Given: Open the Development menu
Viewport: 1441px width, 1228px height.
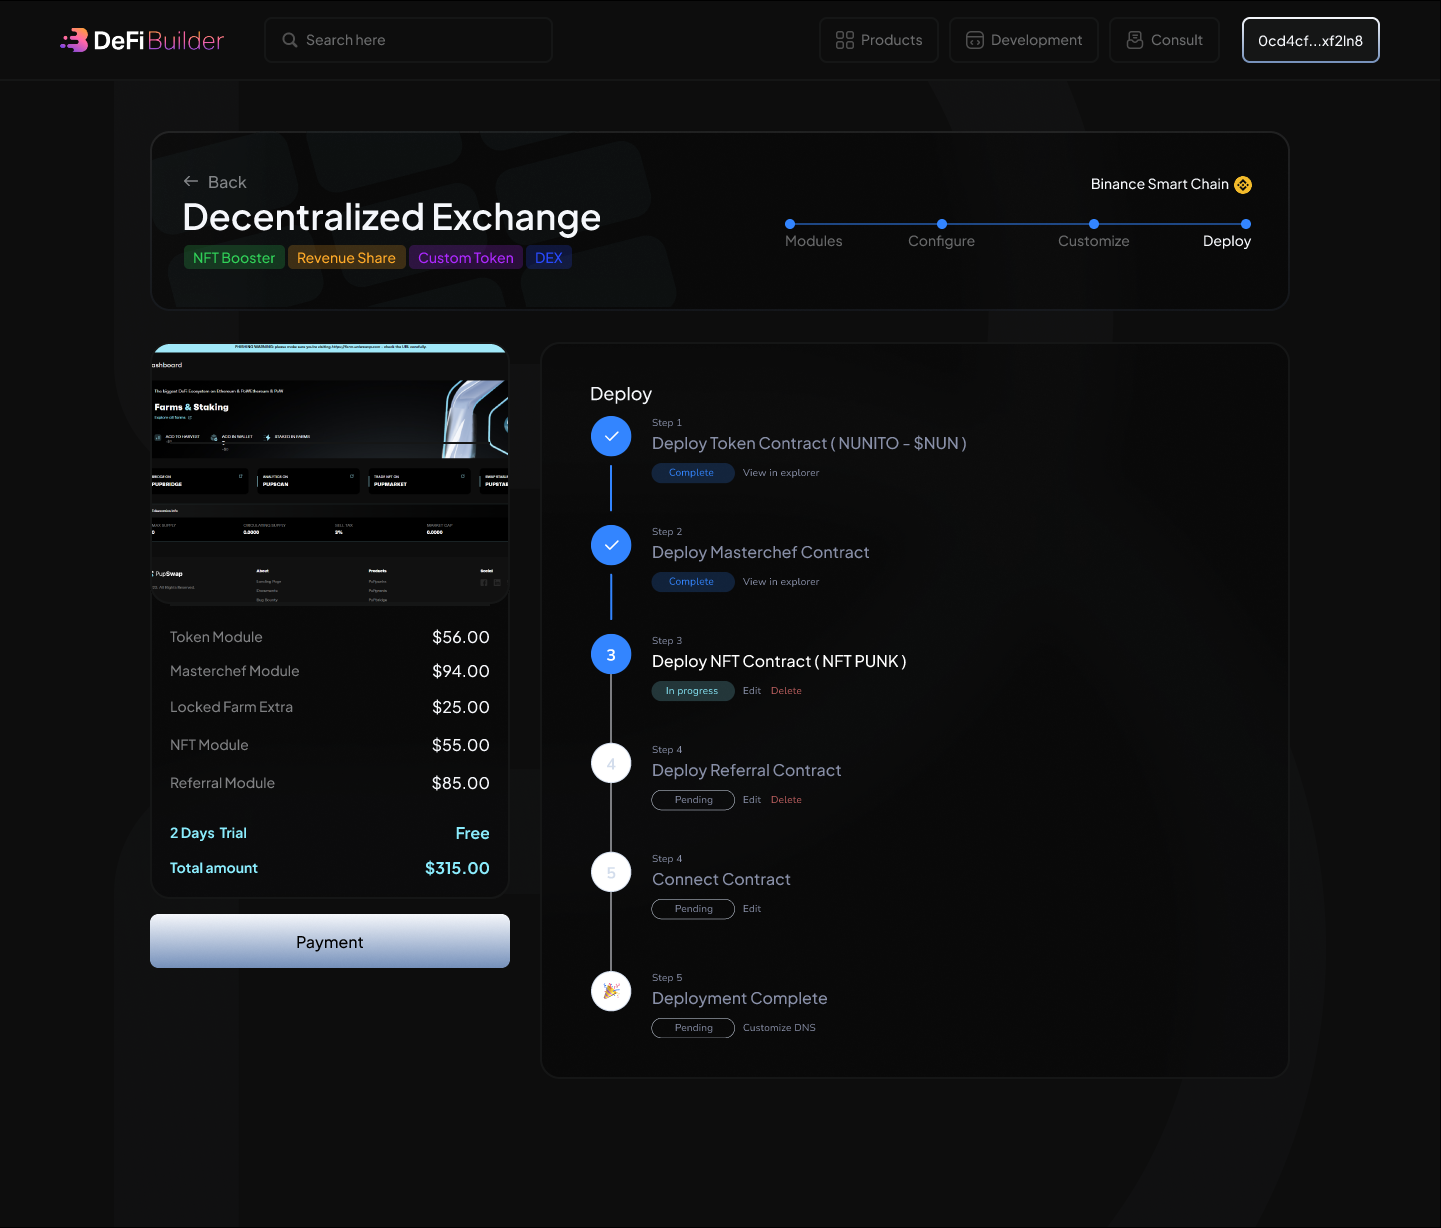Looking at the screenshot, I should click(1024, 40).
